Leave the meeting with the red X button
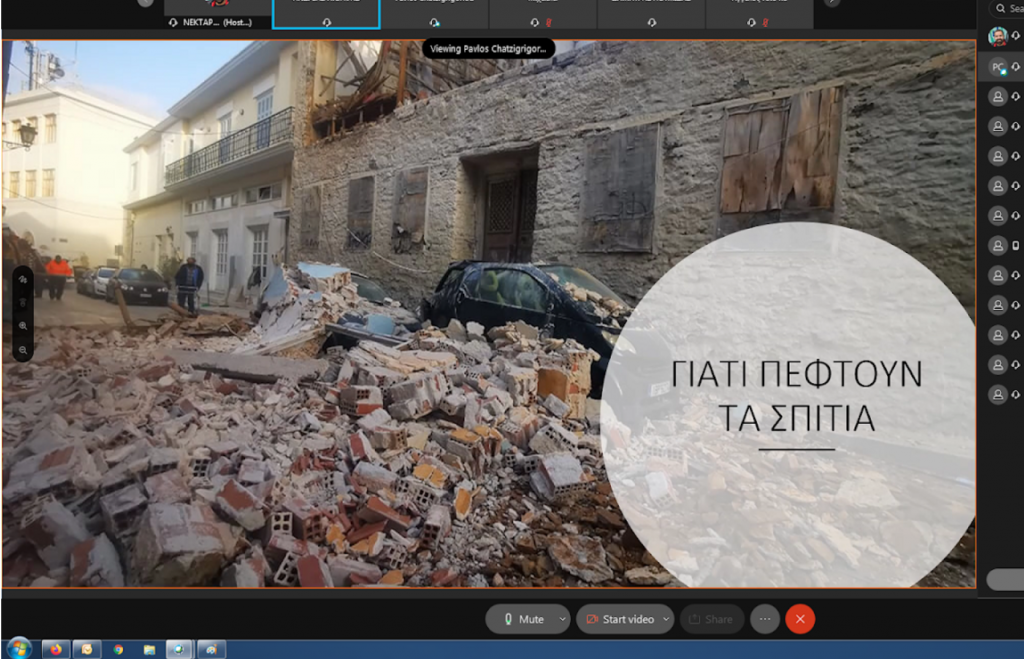Screen dimensions: 1024x659 click(800, 619)
